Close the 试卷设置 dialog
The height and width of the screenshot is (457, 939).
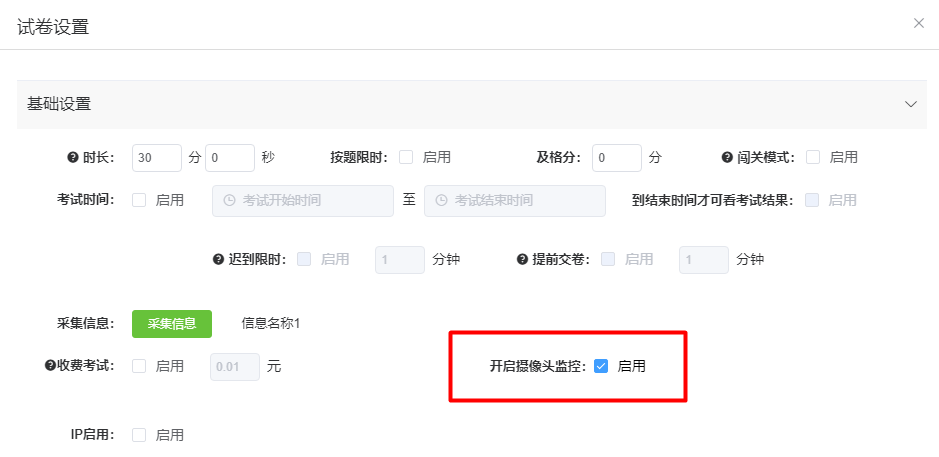[x=919, y=23]
